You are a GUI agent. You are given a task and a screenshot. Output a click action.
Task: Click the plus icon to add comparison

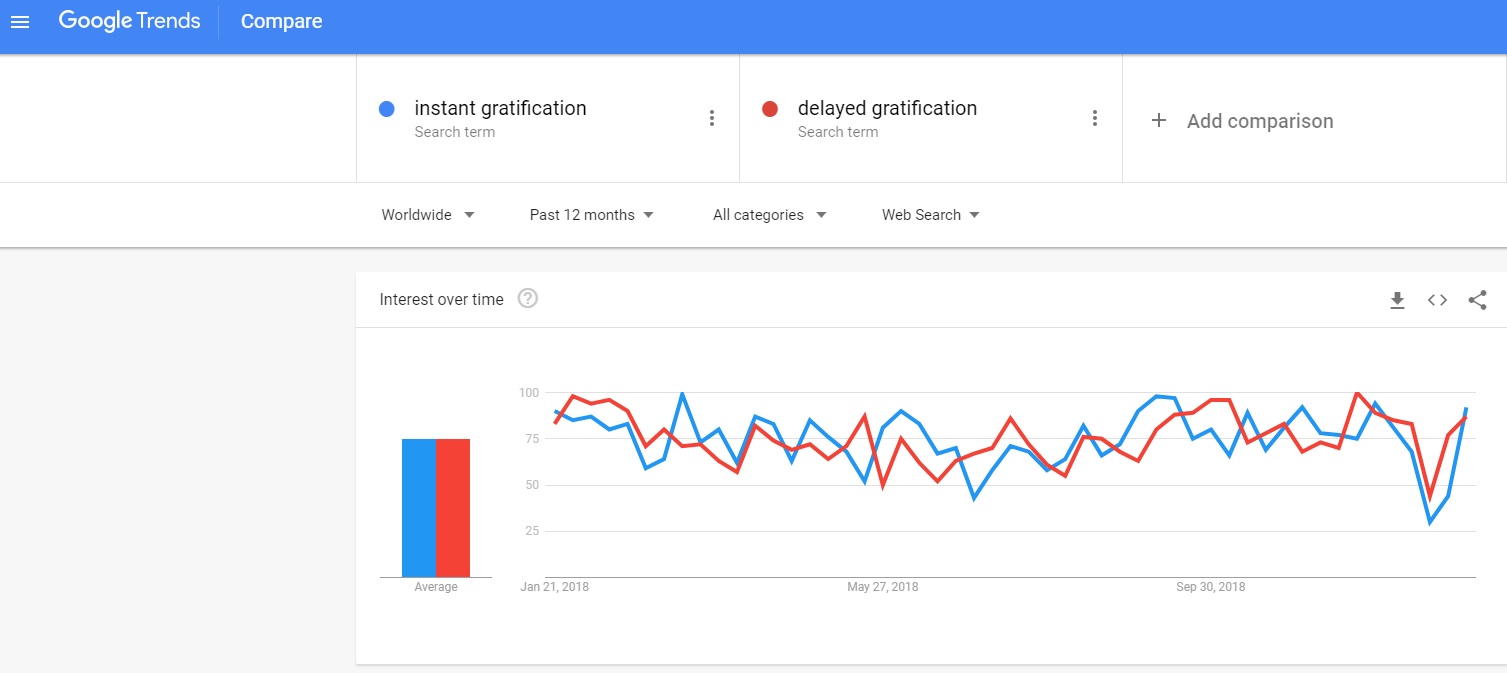(x=1159, y=120)
